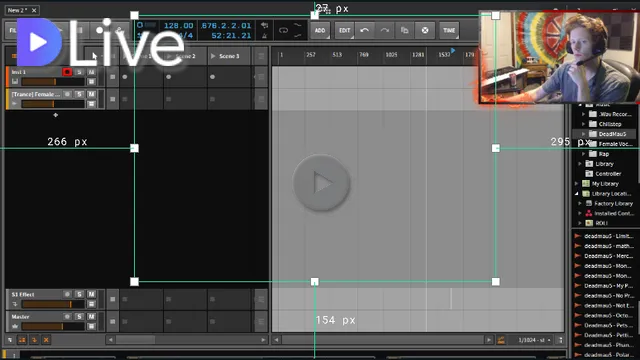
Task: Solo the Master track
Action: point(80,317)
